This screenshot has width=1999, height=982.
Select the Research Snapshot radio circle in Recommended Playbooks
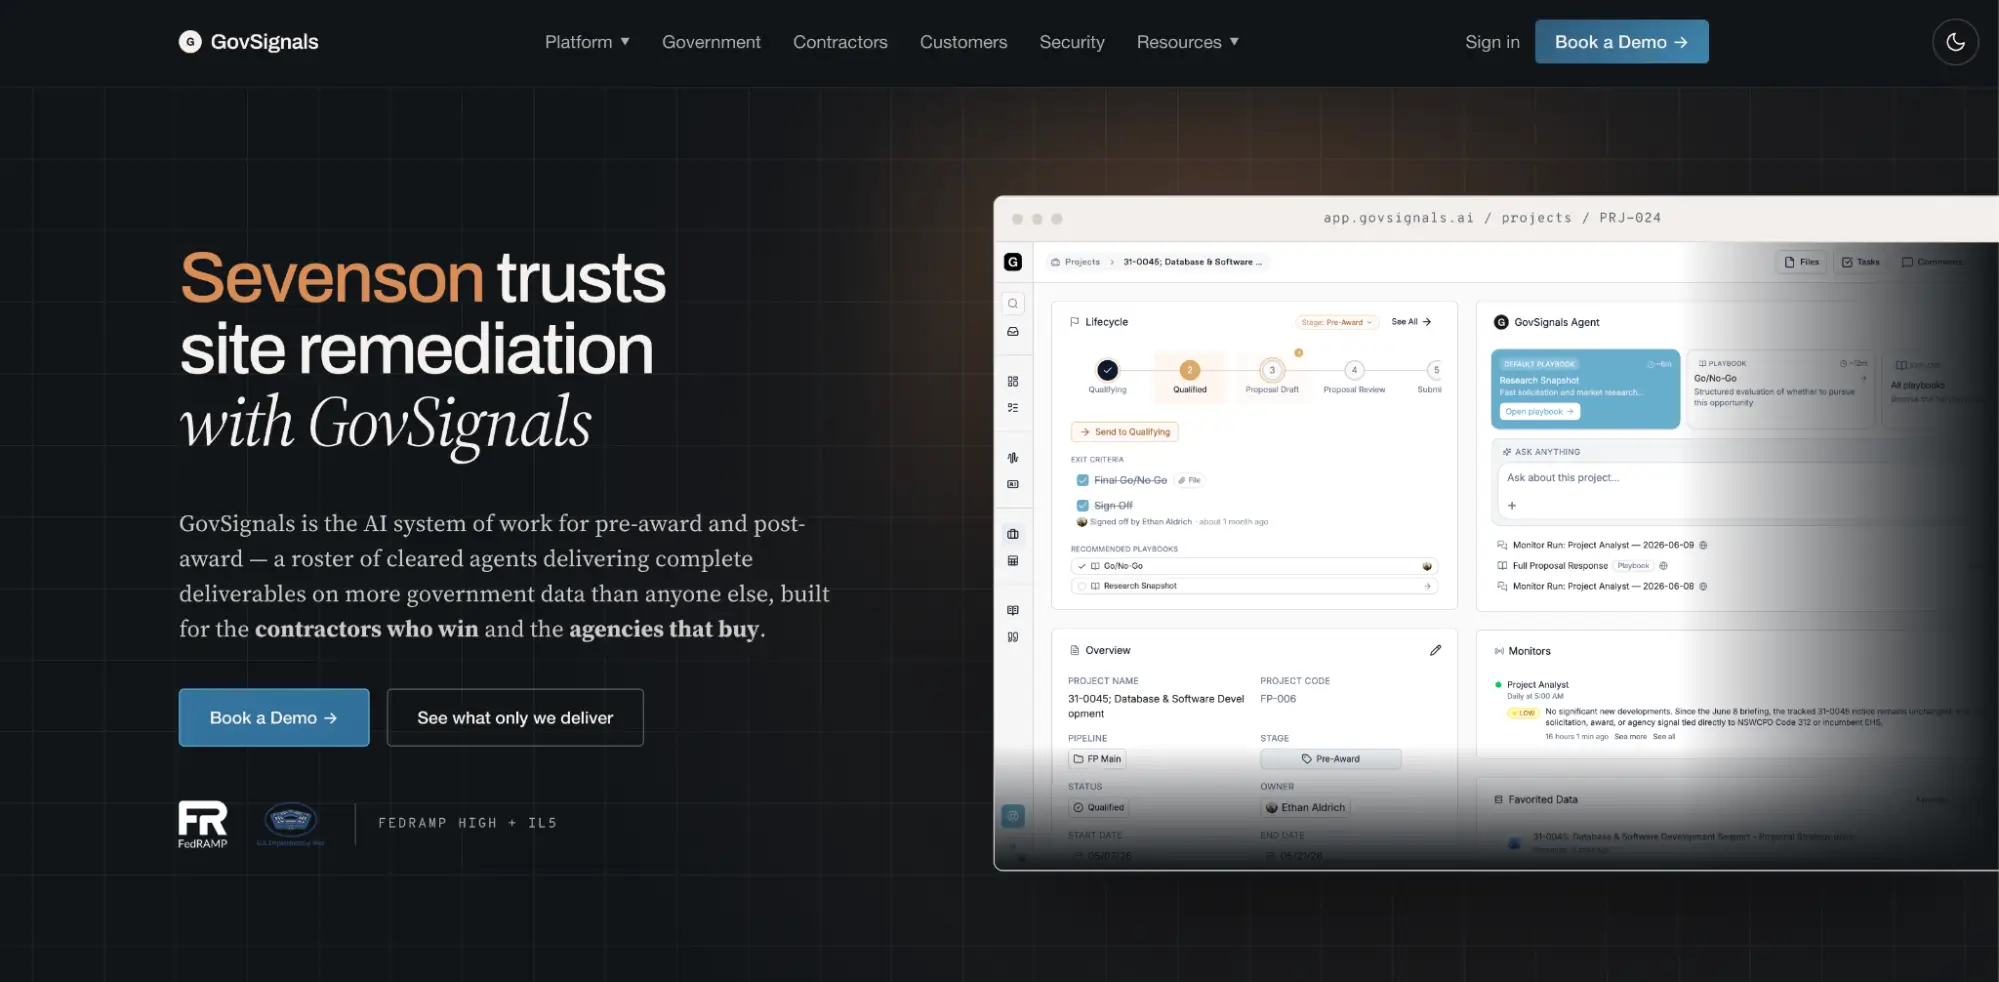click(x=1082, y=586)
